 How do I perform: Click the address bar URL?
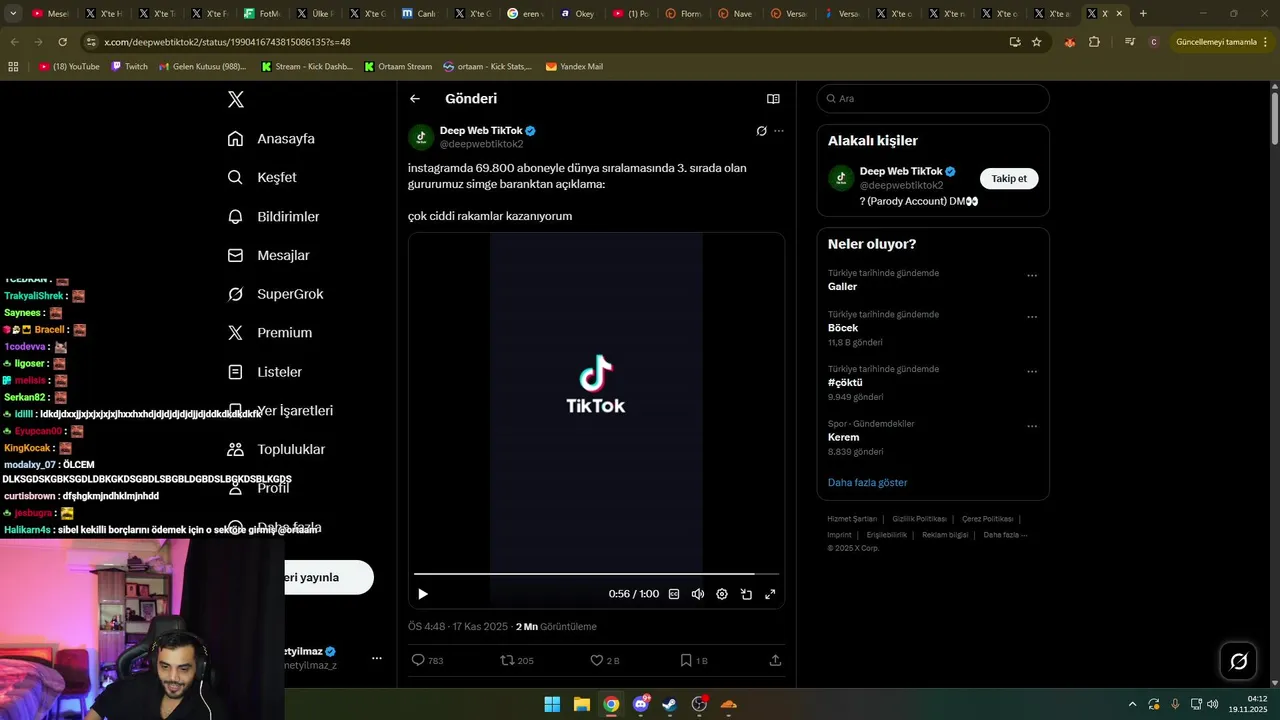pyautogui.click(x=227, y=42)
